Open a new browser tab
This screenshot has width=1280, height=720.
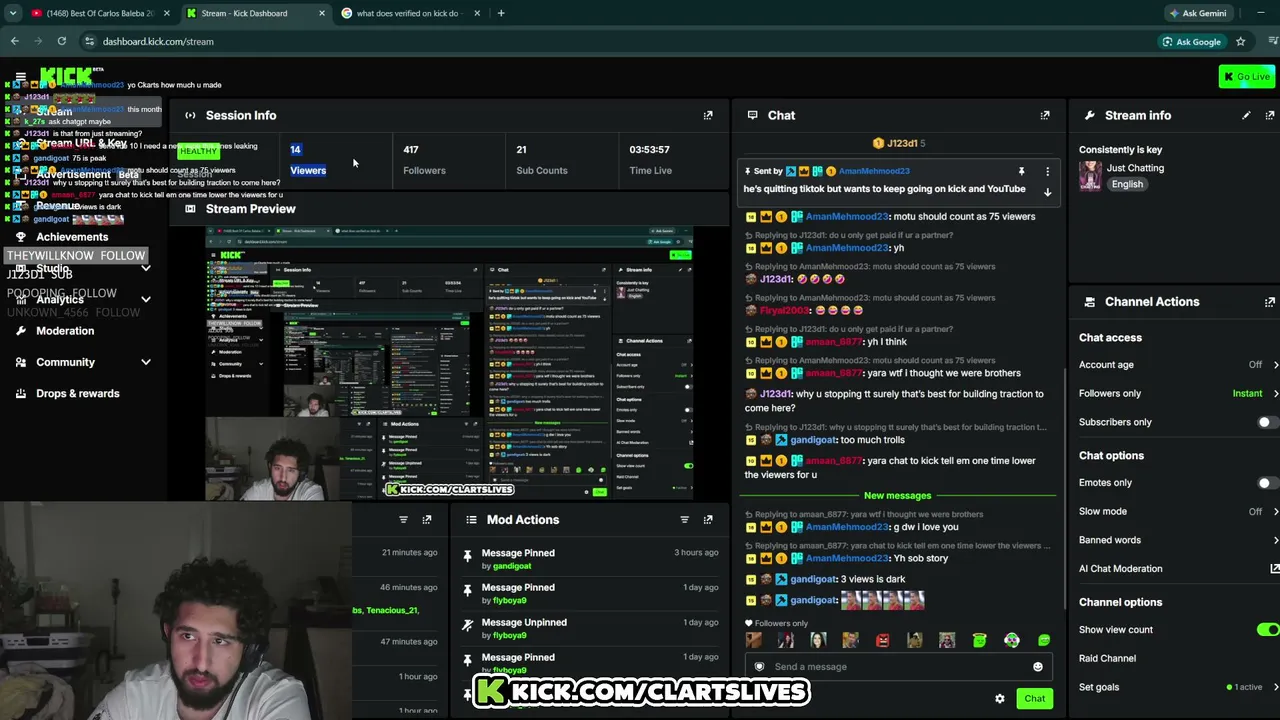[501, 13]
